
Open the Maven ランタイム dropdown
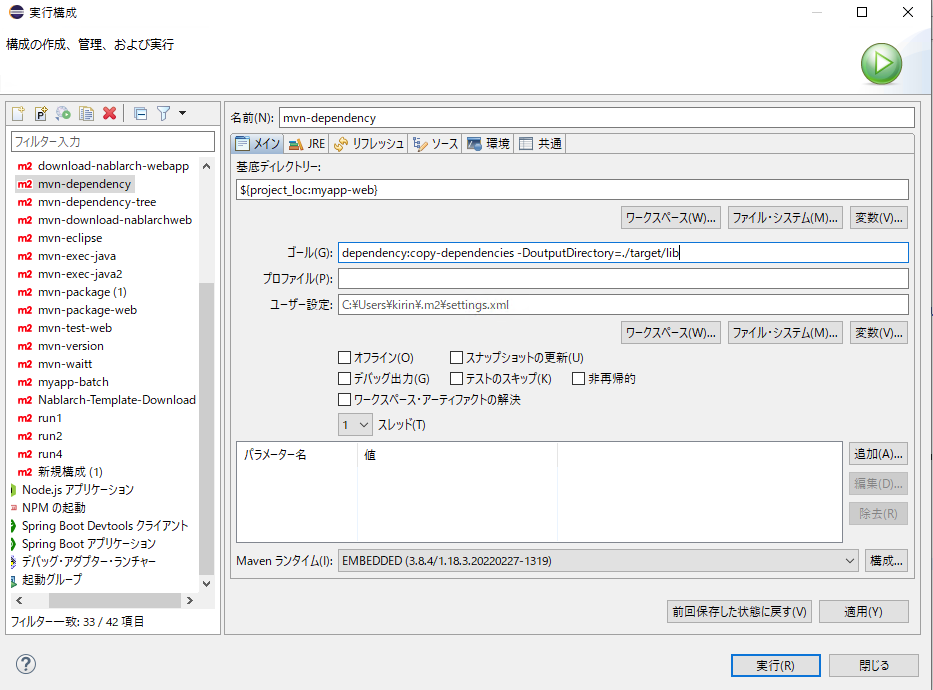pos(598,561)
